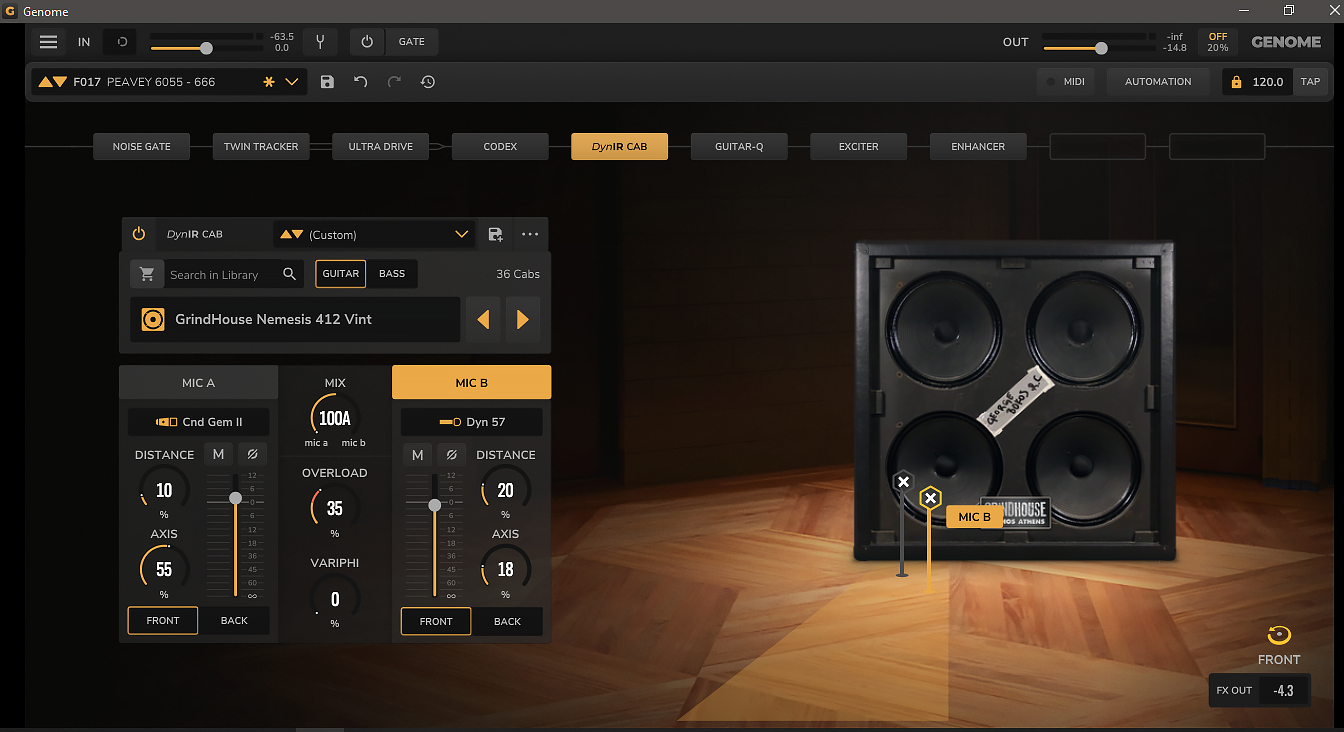Click the redo arrow icon
The width and height of the screenshot is (1344, 732).
[x=394, y=82]
